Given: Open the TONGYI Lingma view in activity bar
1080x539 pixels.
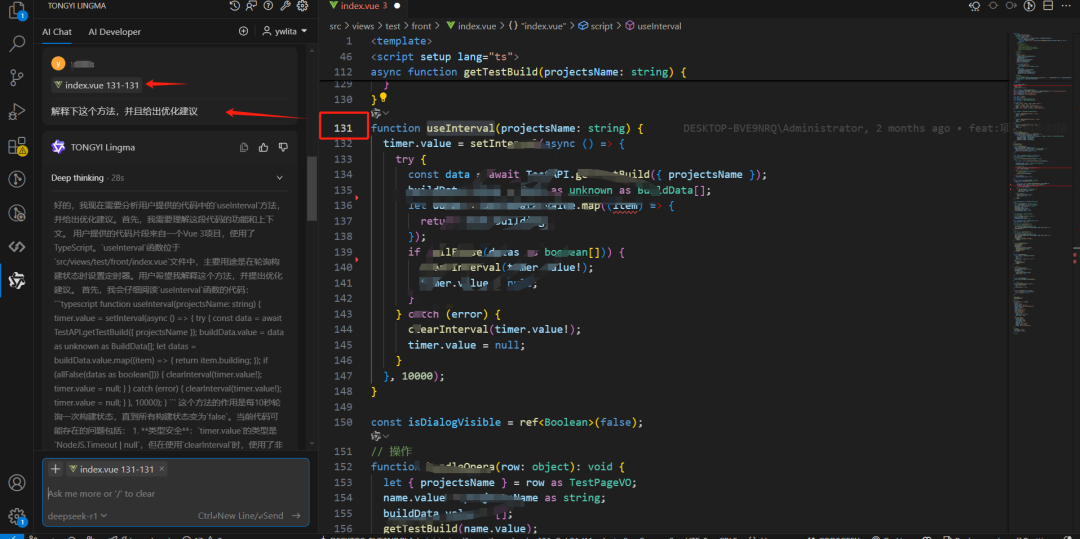Looking at the screenshot, I should pyautogui.click(x=17, y=280).
